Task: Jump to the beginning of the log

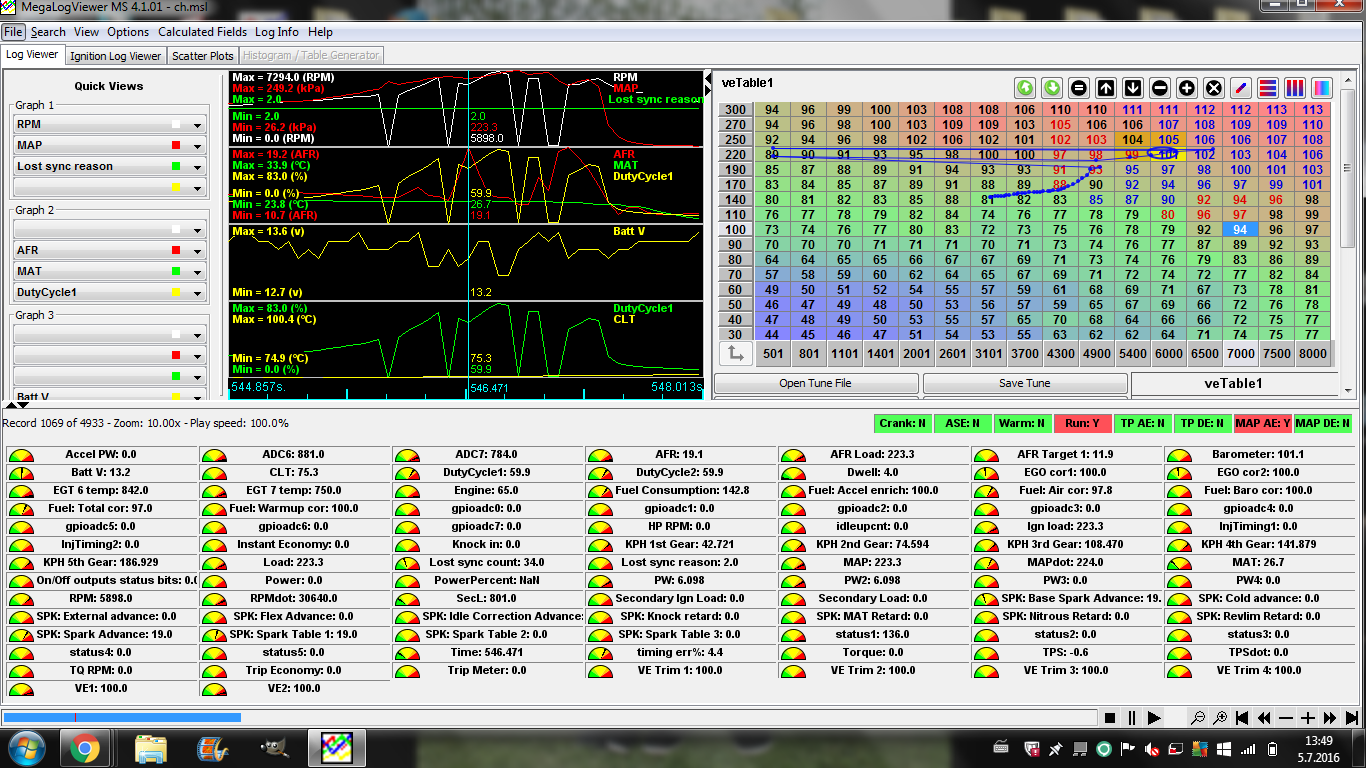Action: [1242, 718]
